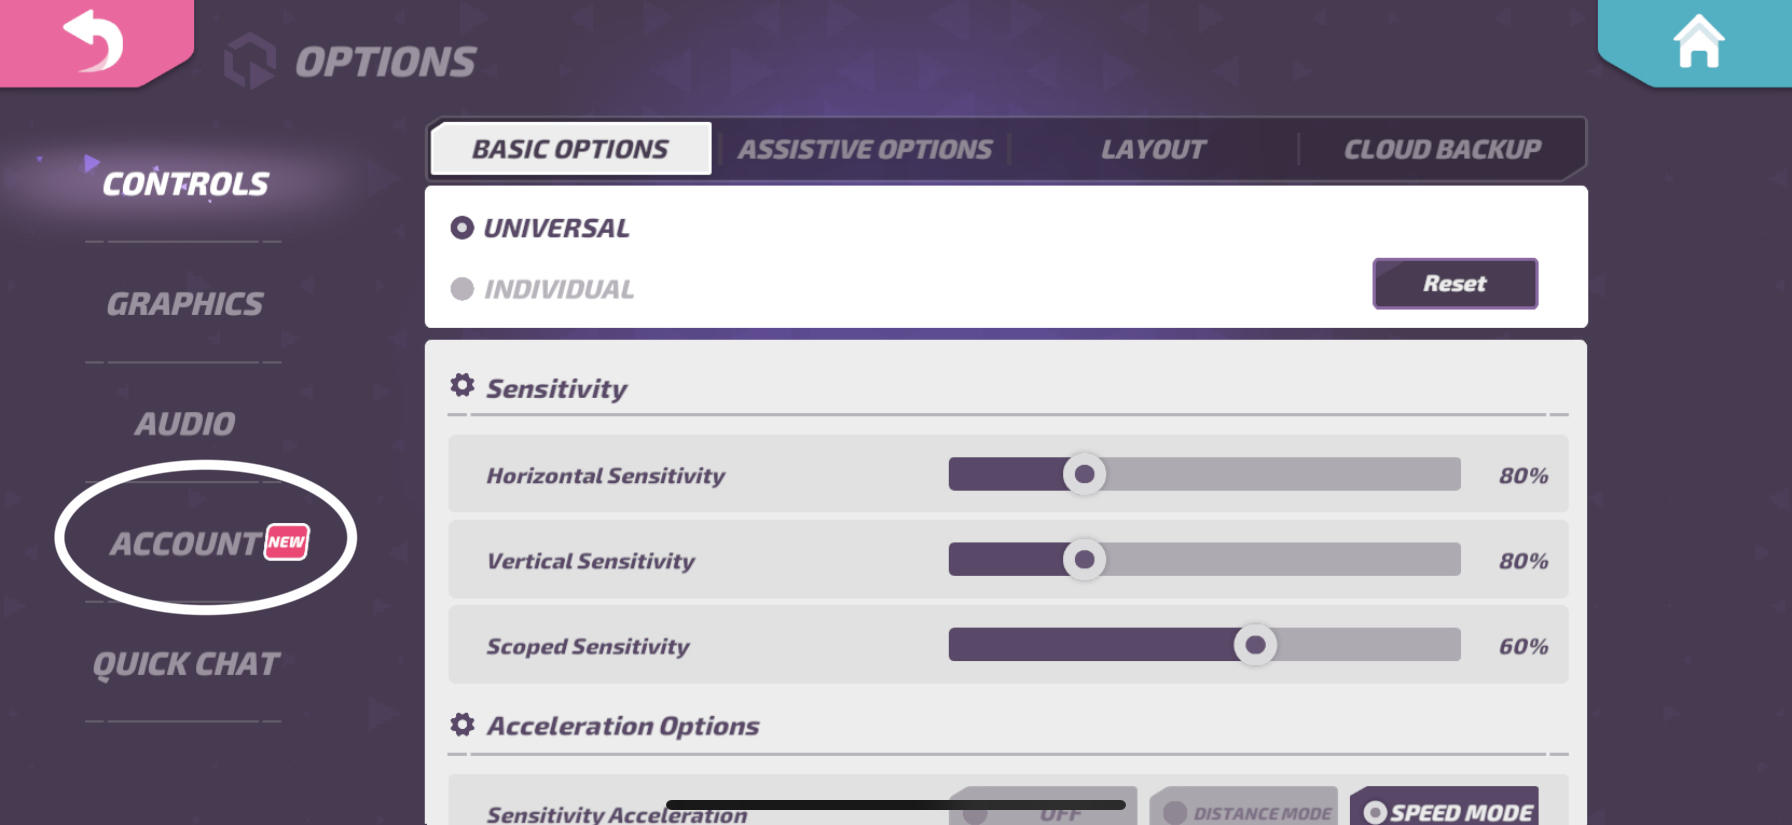Click the Options logo icon
The image size is (1792, 825).
[x=249, y=61]
